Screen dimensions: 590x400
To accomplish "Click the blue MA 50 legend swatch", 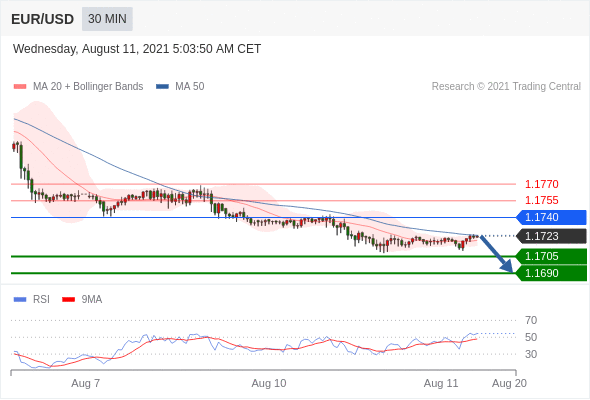I will pos(162,87).
